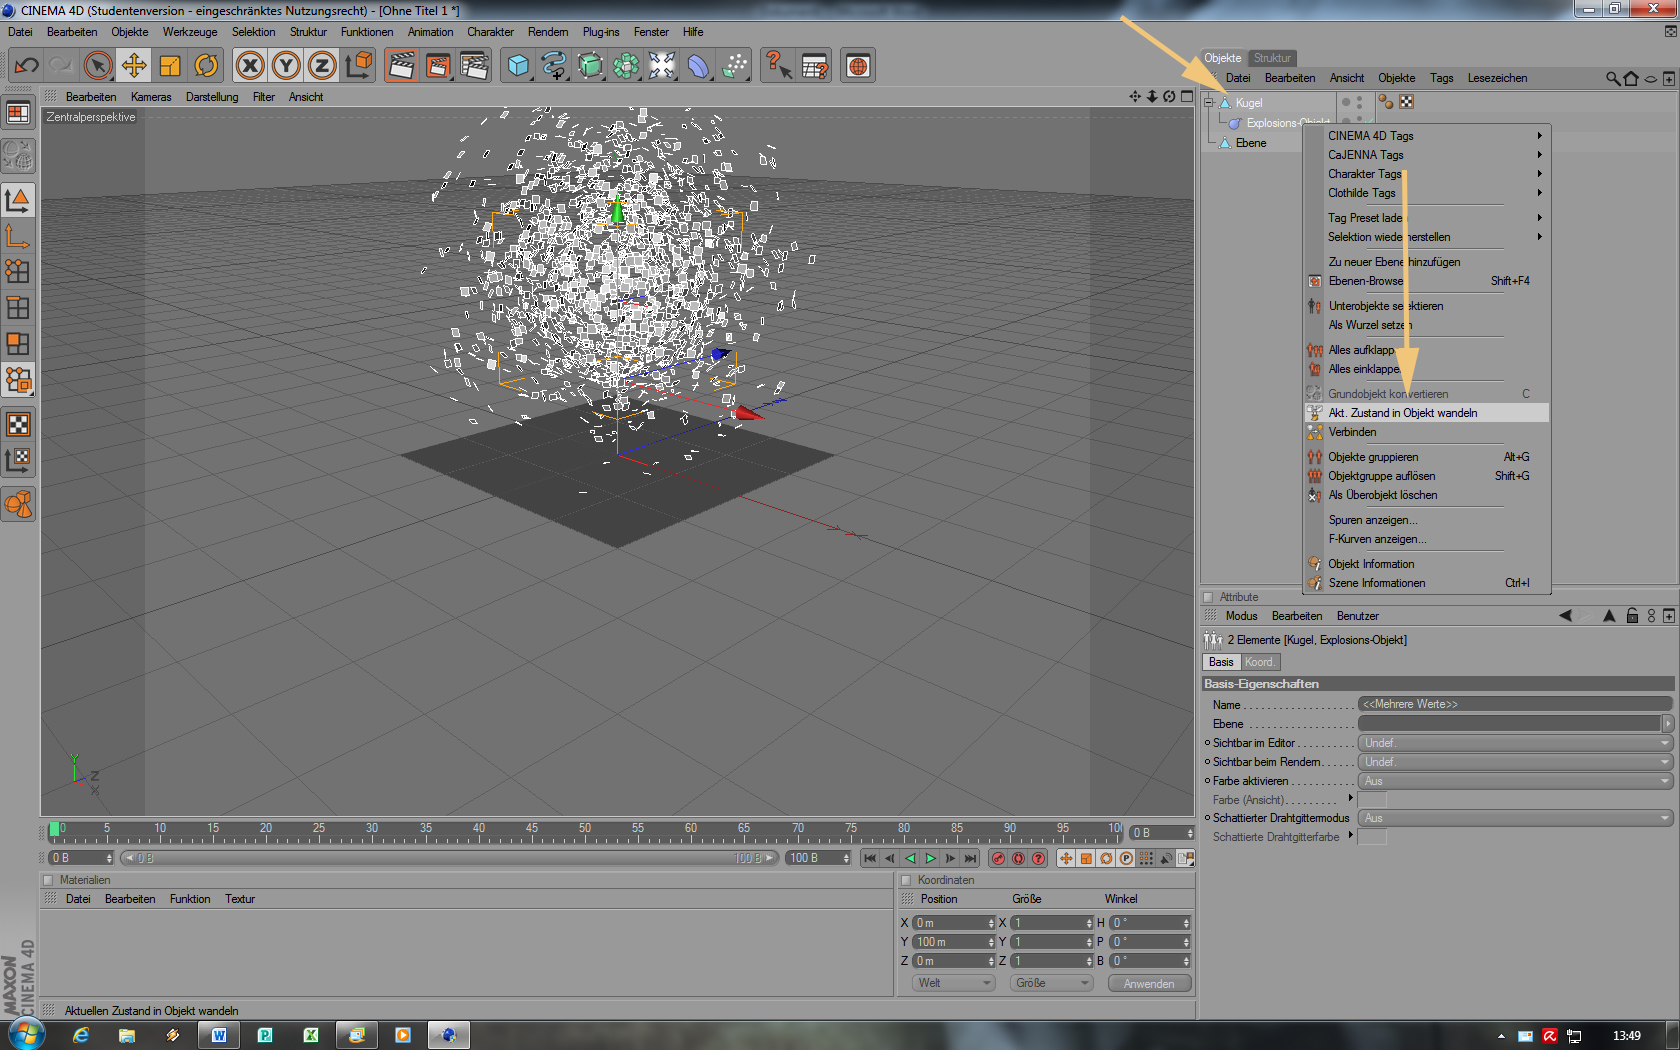Screen dimensions: 1680x1050
Task: Select the texture tool checkerboard icon
Action: click(x=18, y=424)
